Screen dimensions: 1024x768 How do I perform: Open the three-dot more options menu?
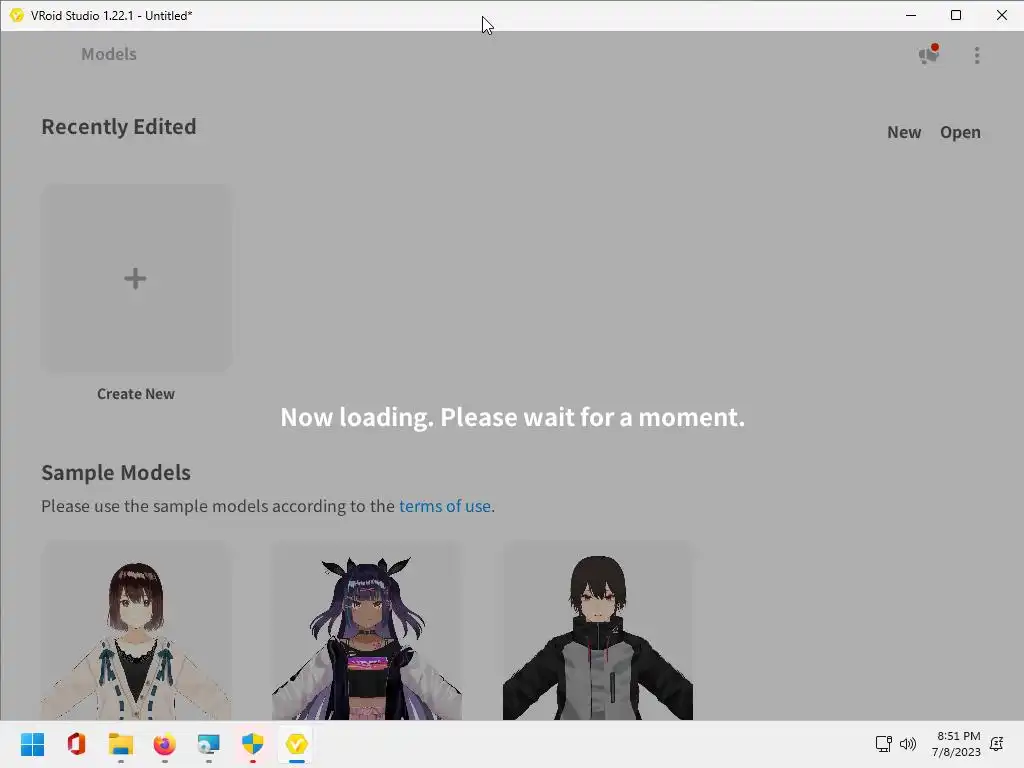(977, 55)
